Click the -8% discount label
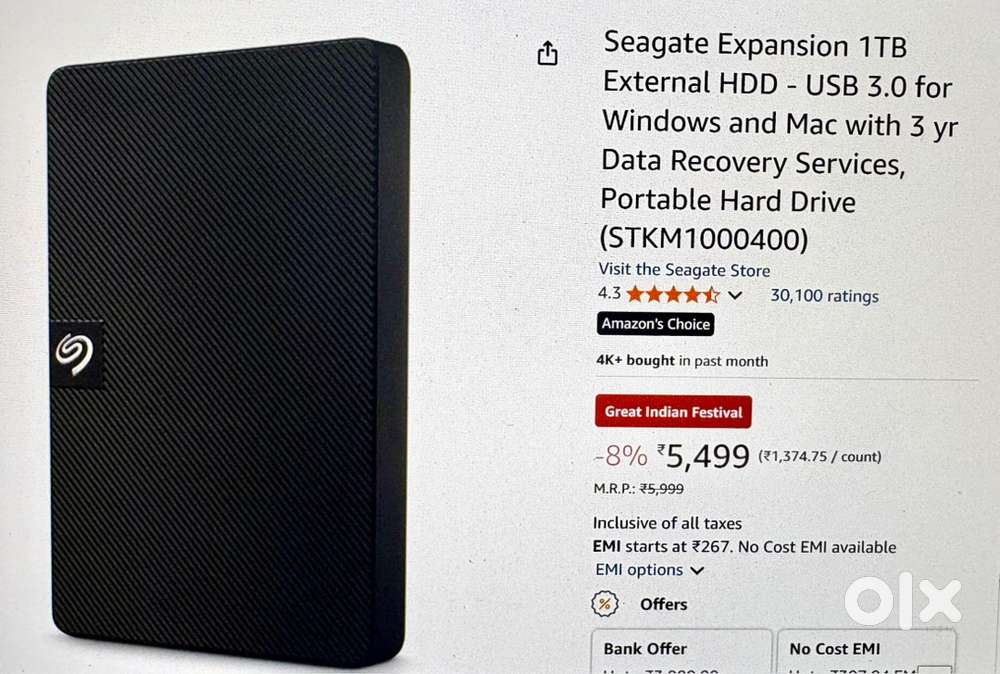 click(621, 455)
